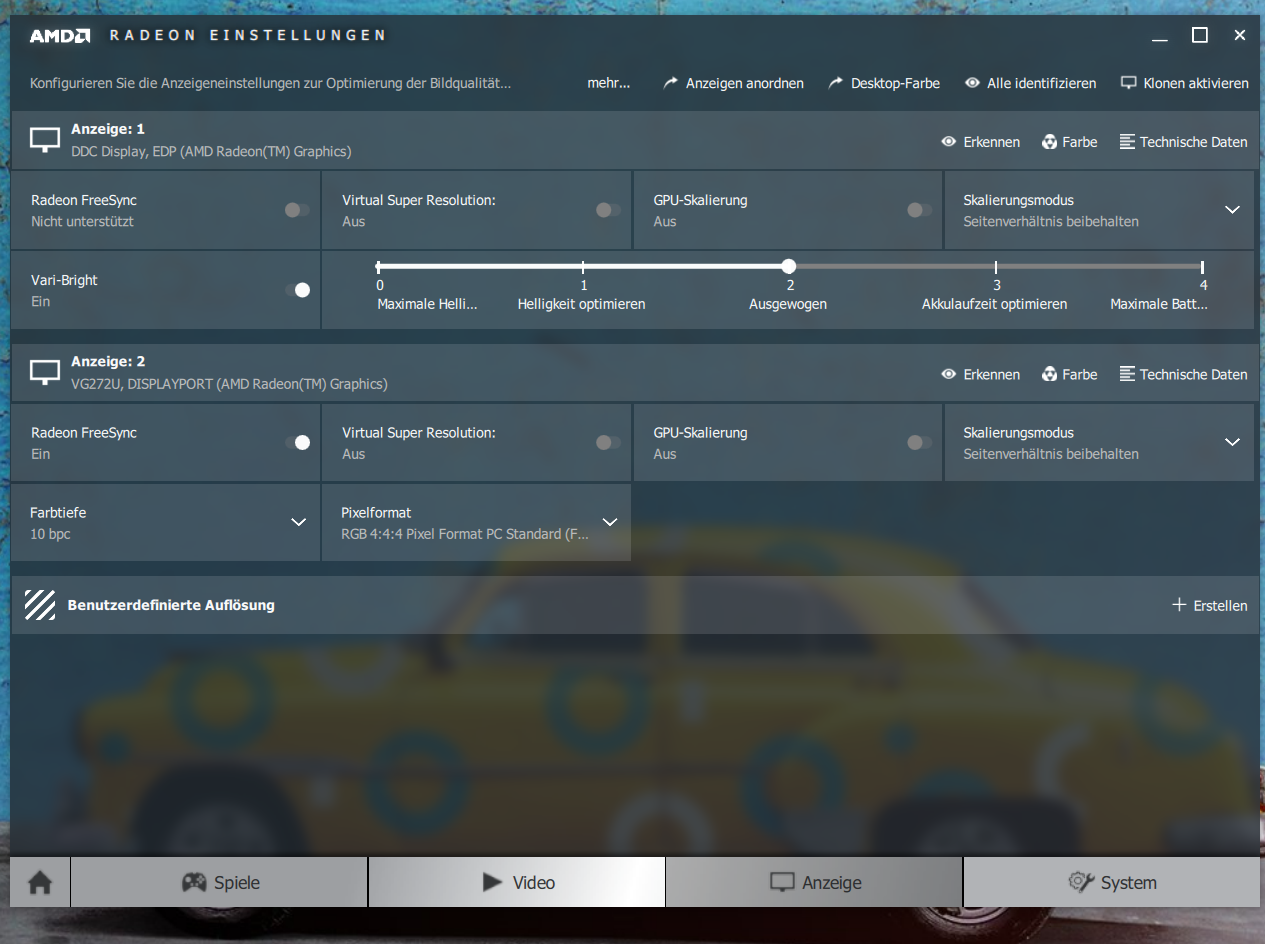Set Vari-Bright slider to 4 Maximale Batterie
Image resolution: width=1268 pixels, height=944 pixels.
point(1202,266)
